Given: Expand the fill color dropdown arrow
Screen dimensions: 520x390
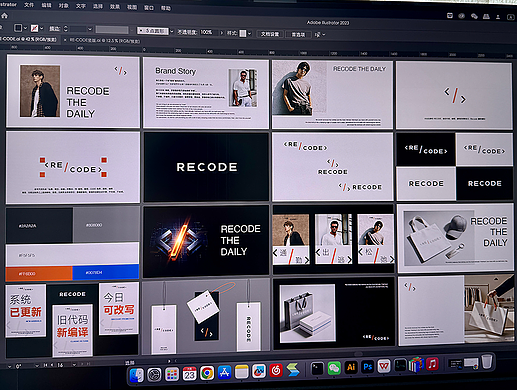Looking at the screenshot, I should 25,28.
